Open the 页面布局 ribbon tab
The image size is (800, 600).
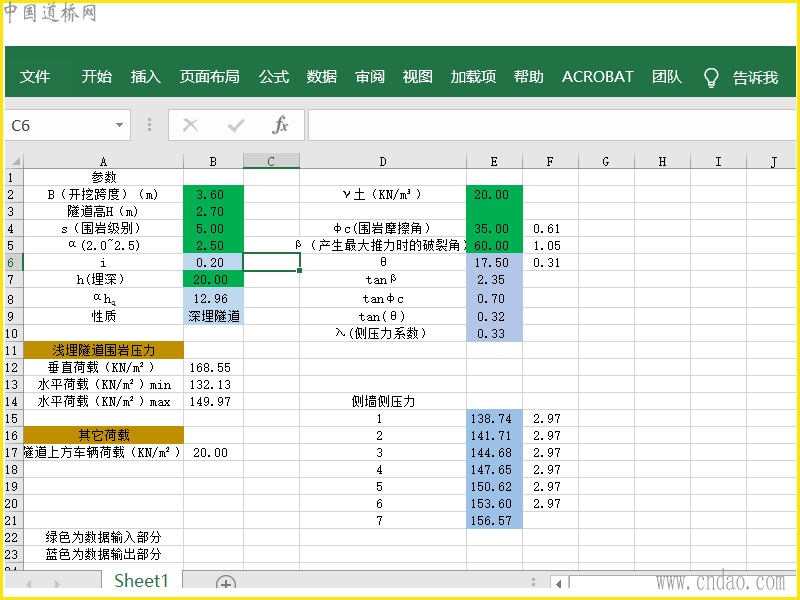210,77
